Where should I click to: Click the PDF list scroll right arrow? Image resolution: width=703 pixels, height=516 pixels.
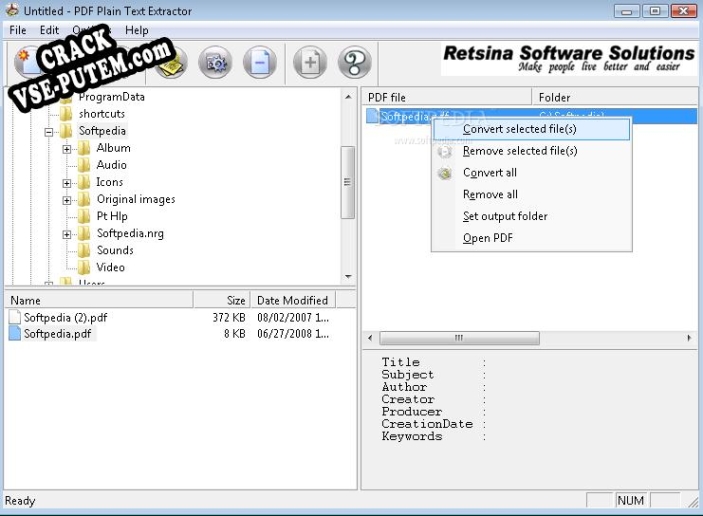[x=689, y=338]
